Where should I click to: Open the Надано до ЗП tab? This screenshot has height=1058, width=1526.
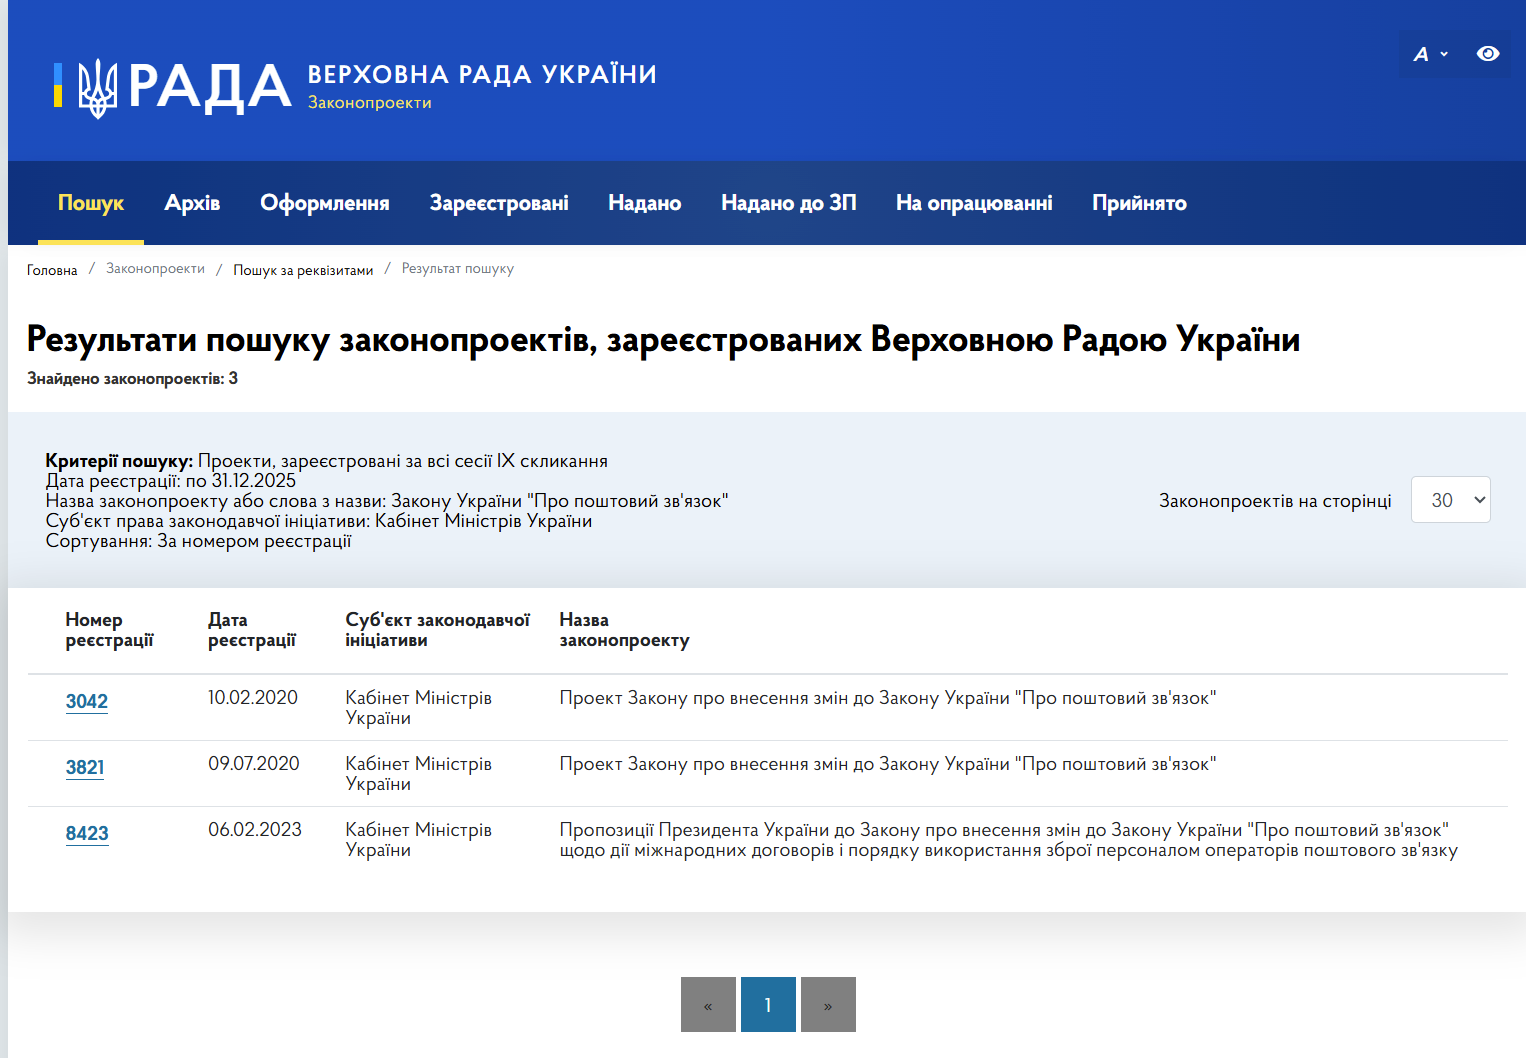(x=789, y=203)
